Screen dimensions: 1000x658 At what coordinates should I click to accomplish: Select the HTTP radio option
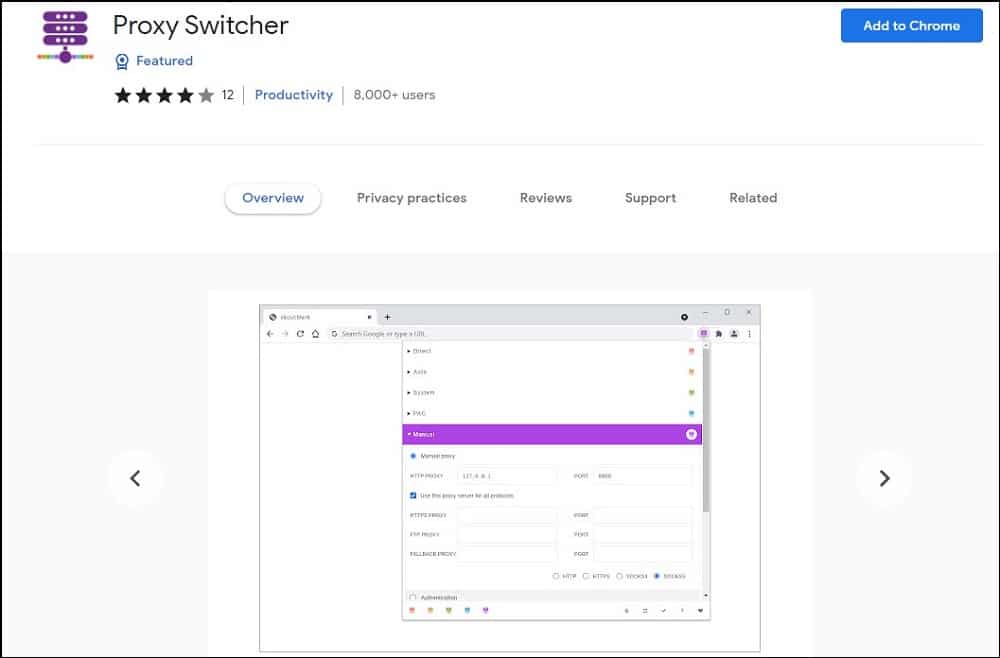555,576
